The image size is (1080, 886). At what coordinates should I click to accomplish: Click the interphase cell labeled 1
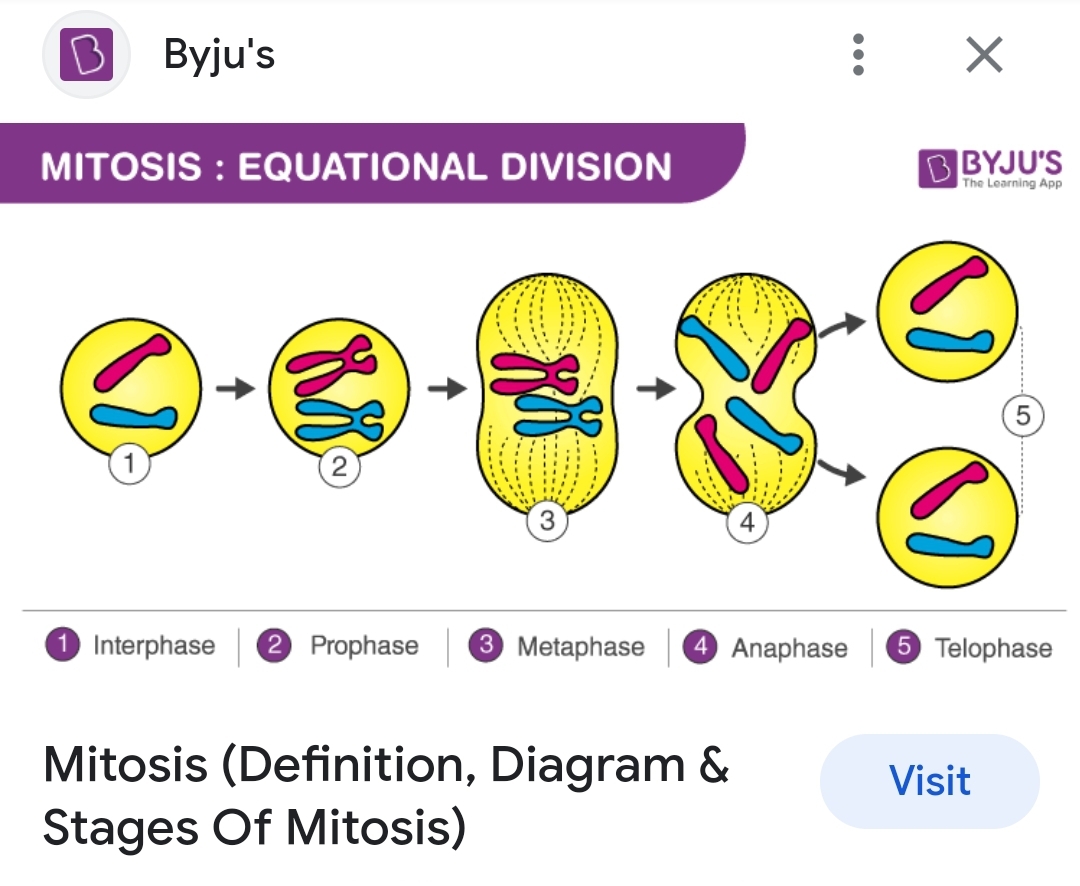click(x=131, y=387)
